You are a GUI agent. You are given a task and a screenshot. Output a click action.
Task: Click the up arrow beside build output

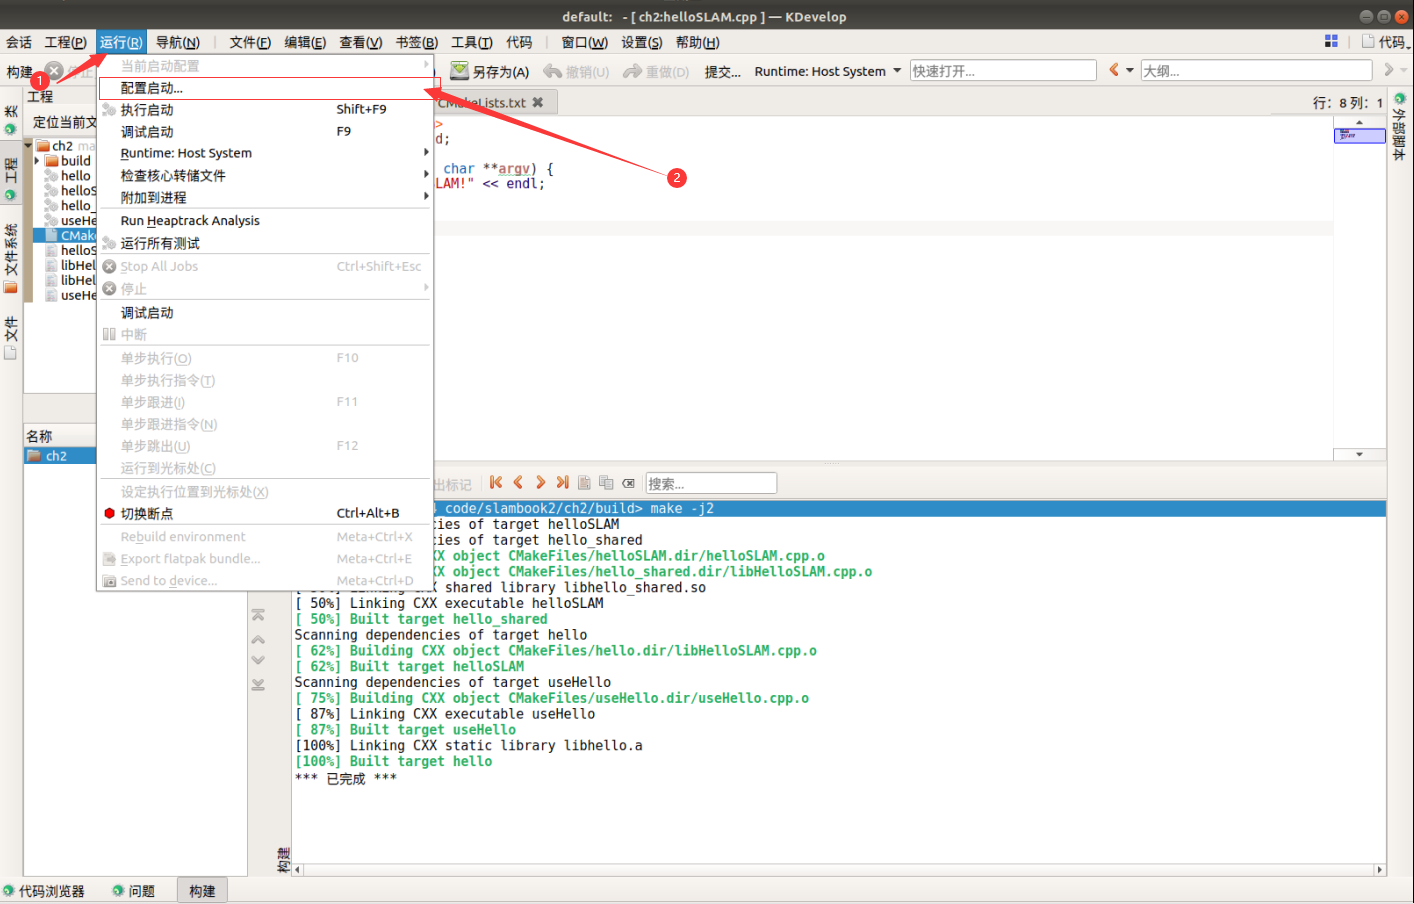[x=258, y=639]
